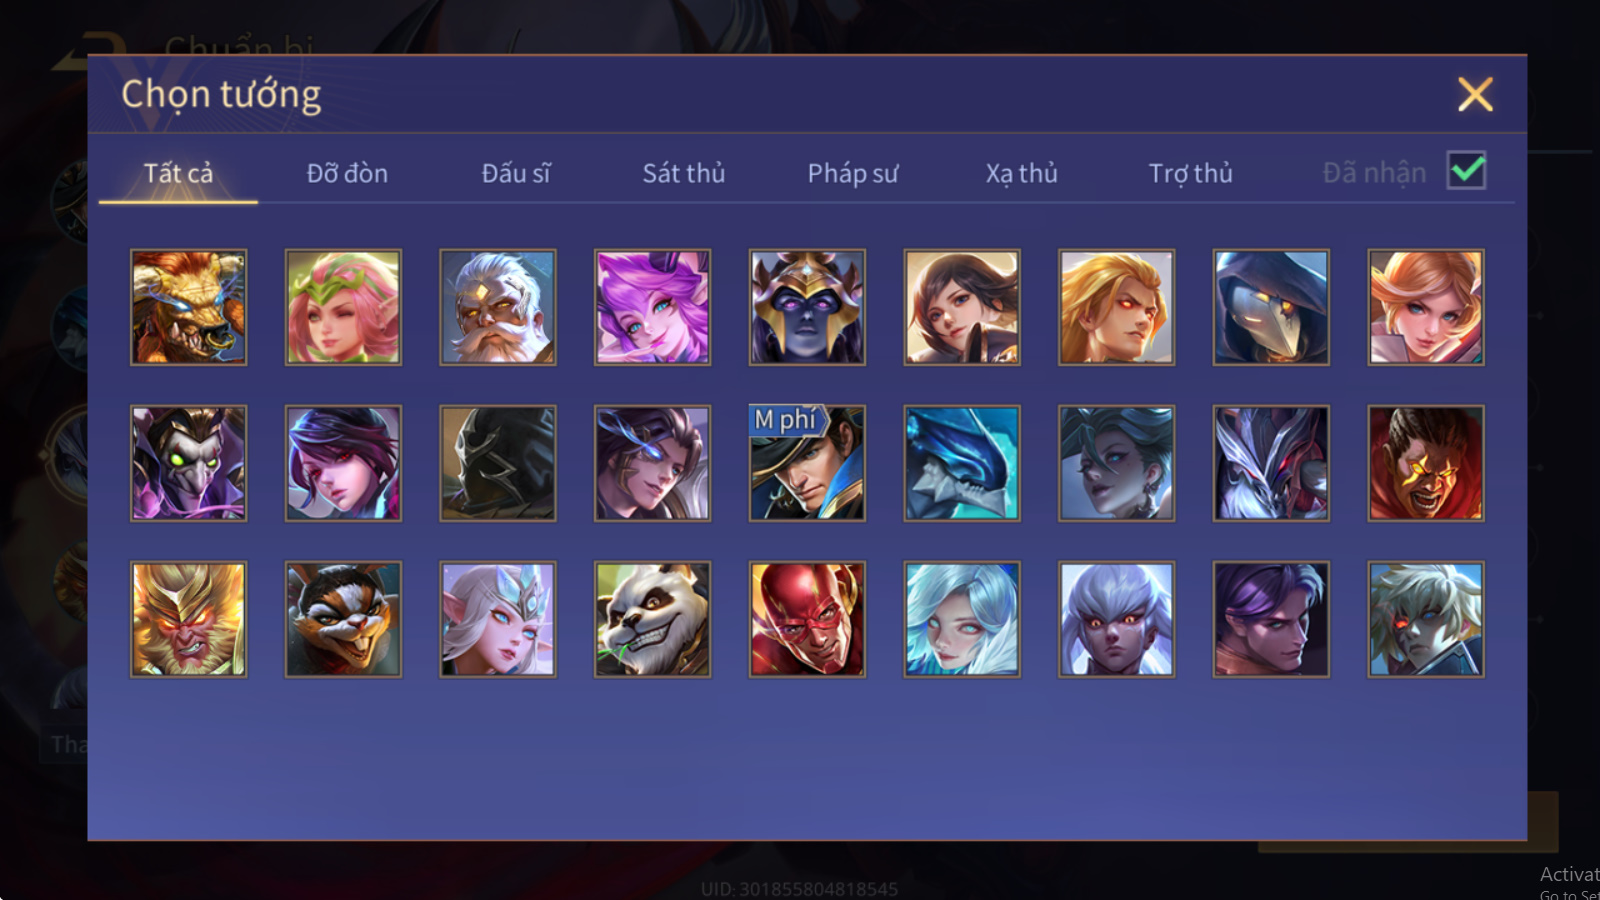
Task: Select the golden bull beast hero
Action: pos(188,307)
